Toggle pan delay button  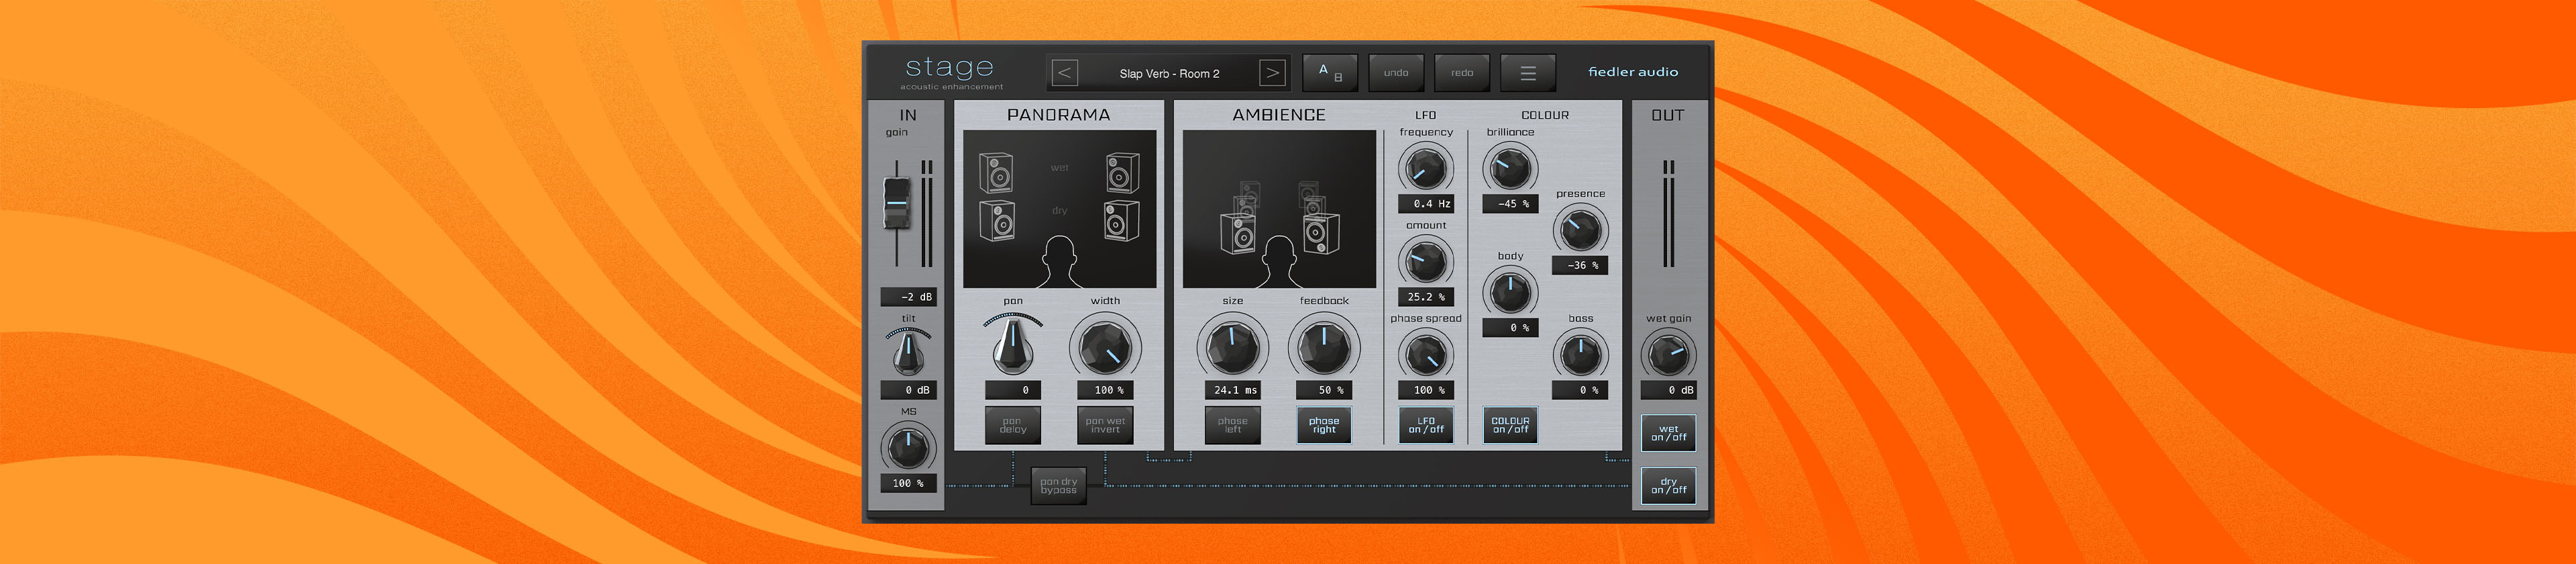point(1013,425)
